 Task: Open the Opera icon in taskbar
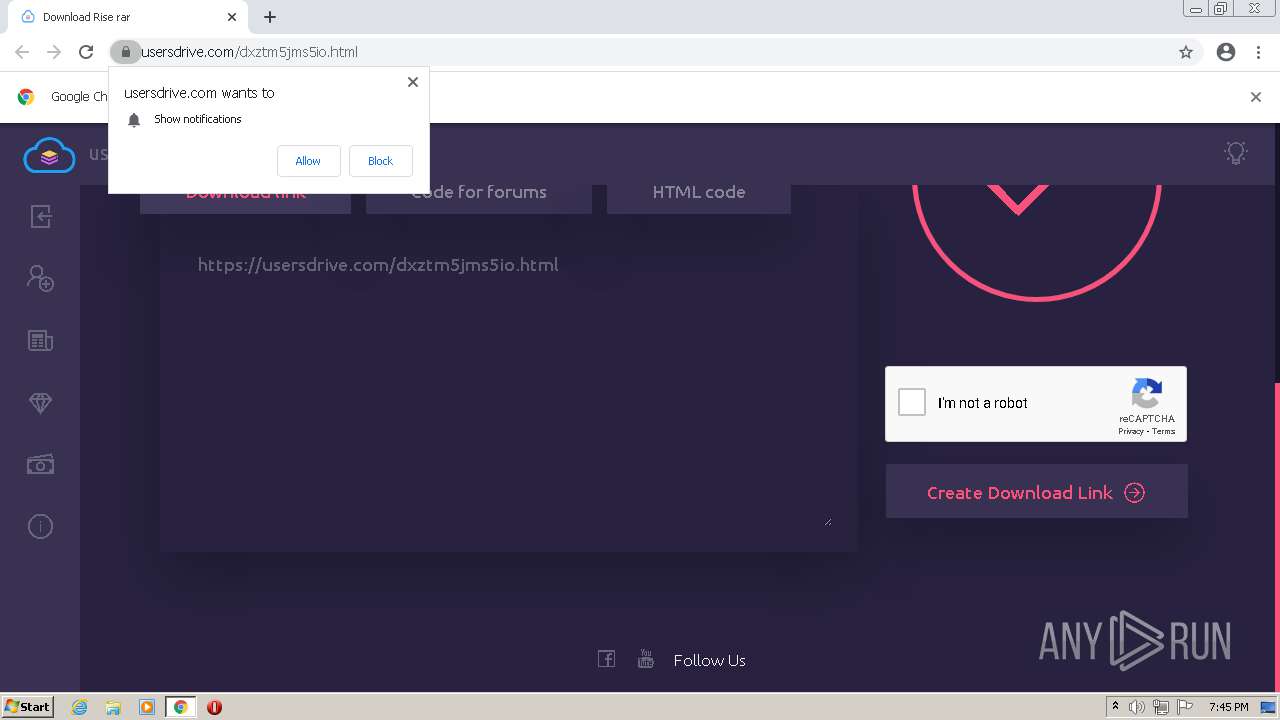[214, 707]
